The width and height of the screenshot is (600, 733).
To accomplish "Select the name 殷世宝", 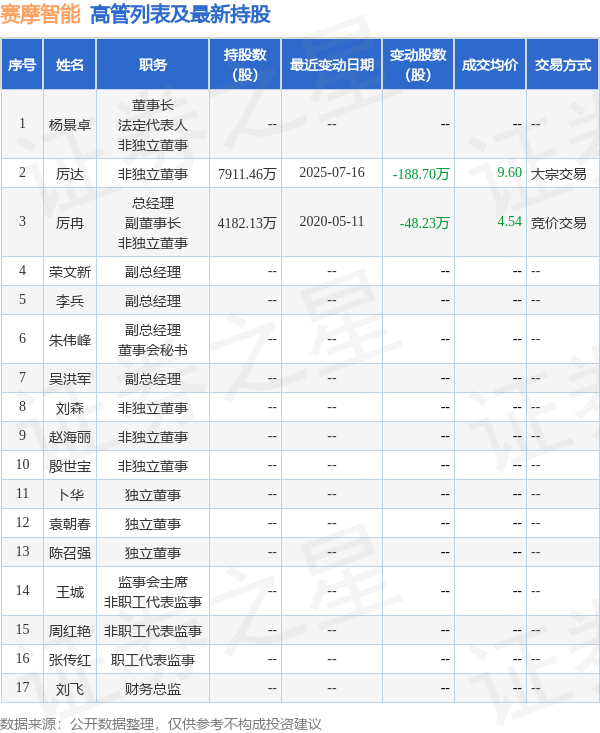I will point(70,466).
